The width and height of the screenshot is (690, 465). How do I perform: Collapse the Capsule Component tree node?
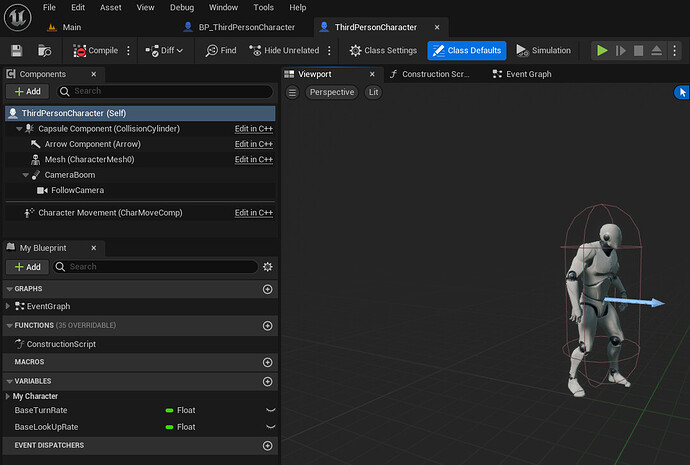pos(19,129)
